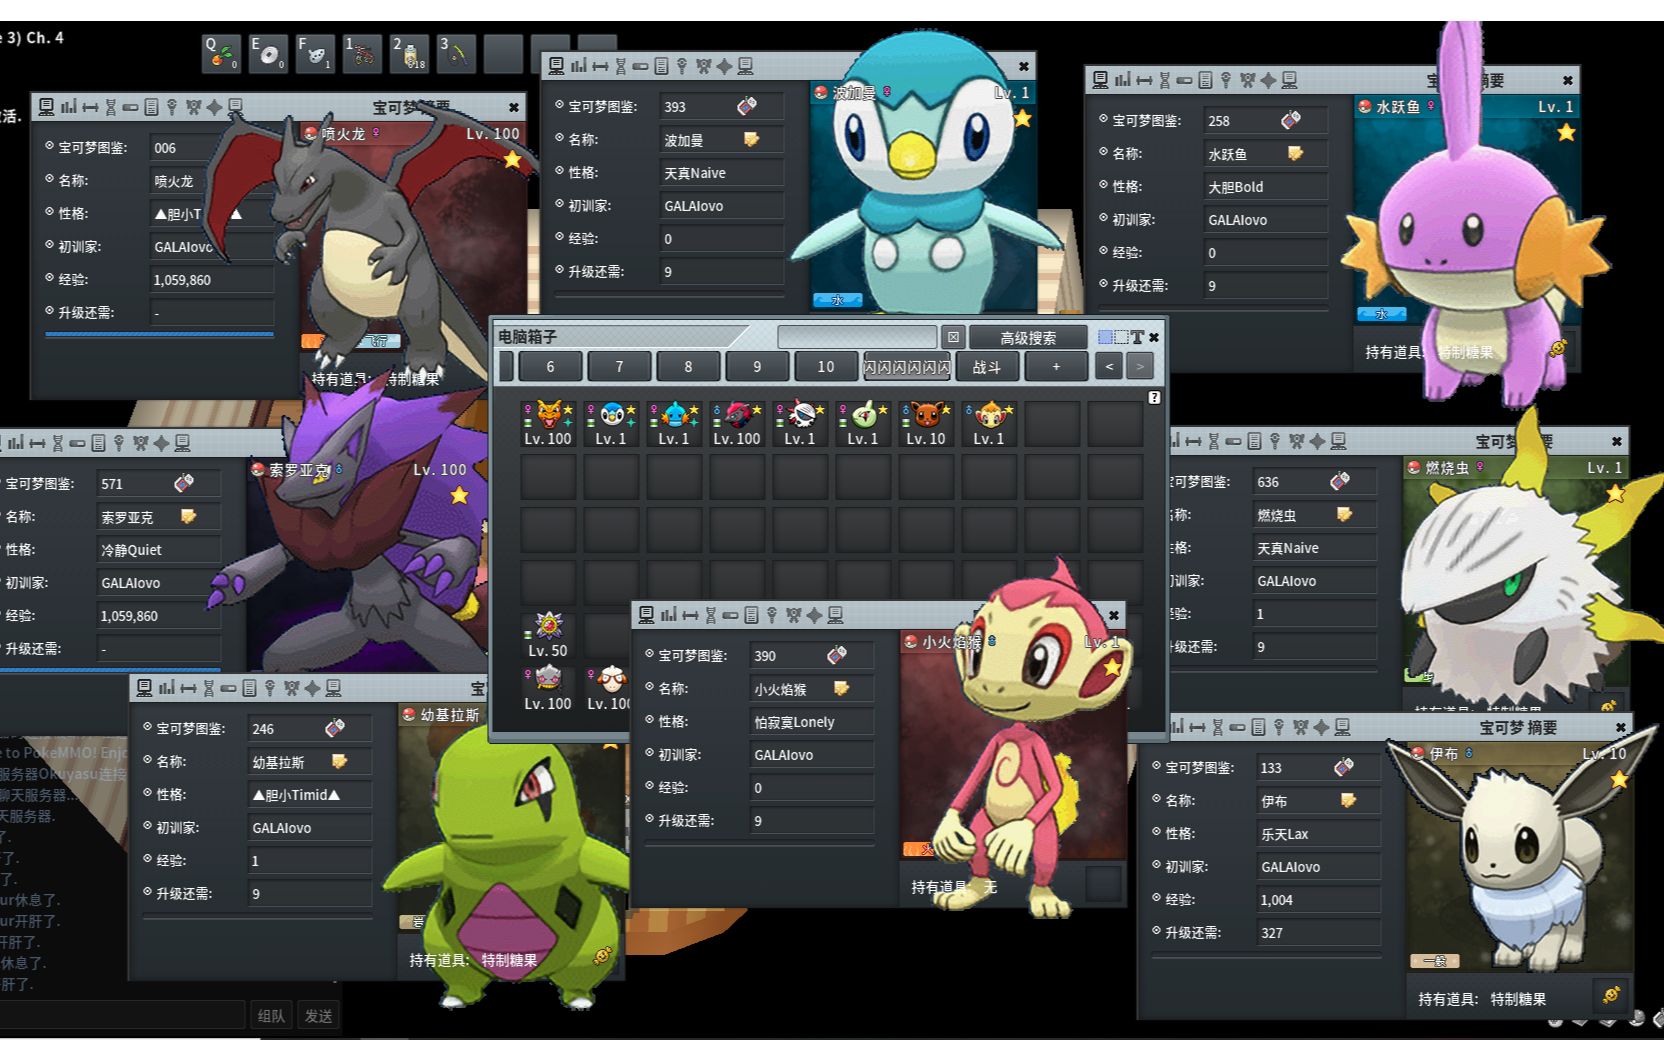
Task: Click the chat message input field
Action: (x=122, y=1015)
